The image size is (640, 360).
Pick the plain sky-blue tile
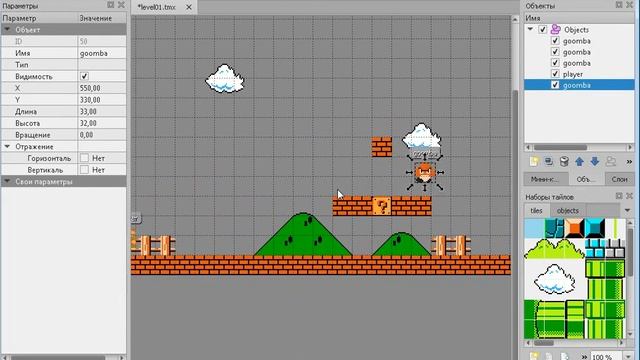click(x=534, y=228)
